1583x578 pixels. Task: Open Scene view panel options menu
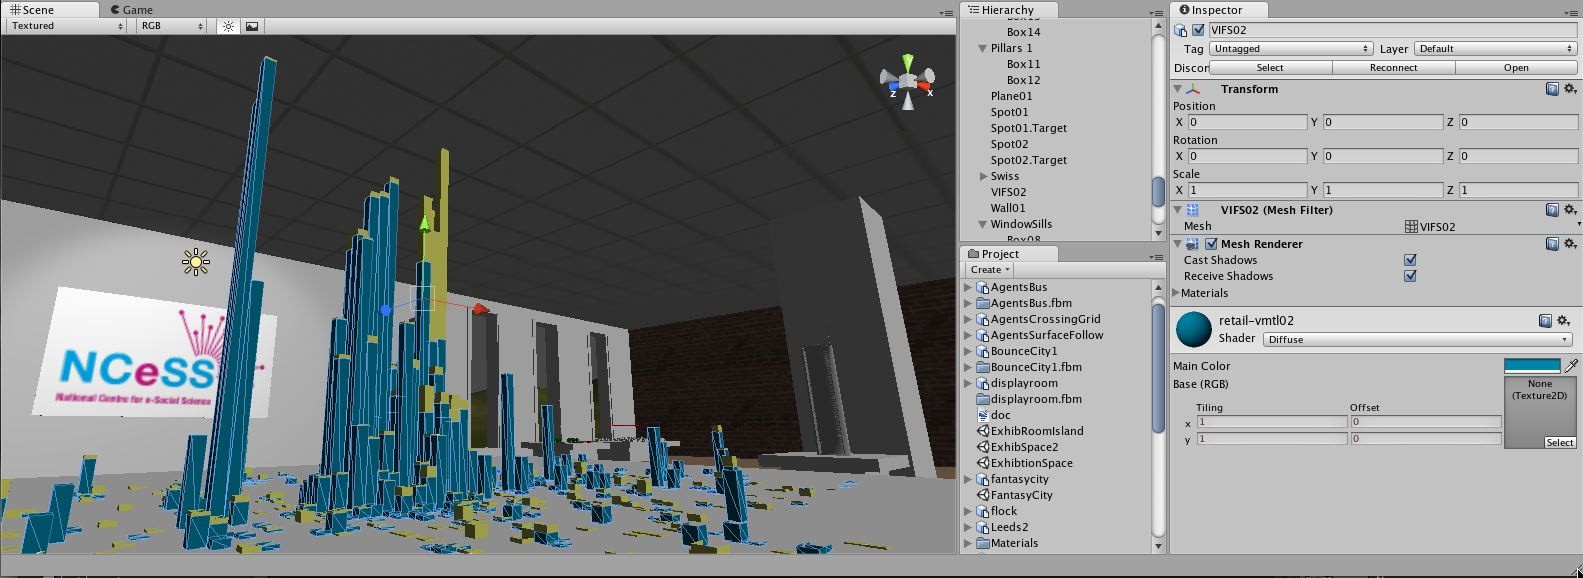pyautogui.click(x=946, y=12)
